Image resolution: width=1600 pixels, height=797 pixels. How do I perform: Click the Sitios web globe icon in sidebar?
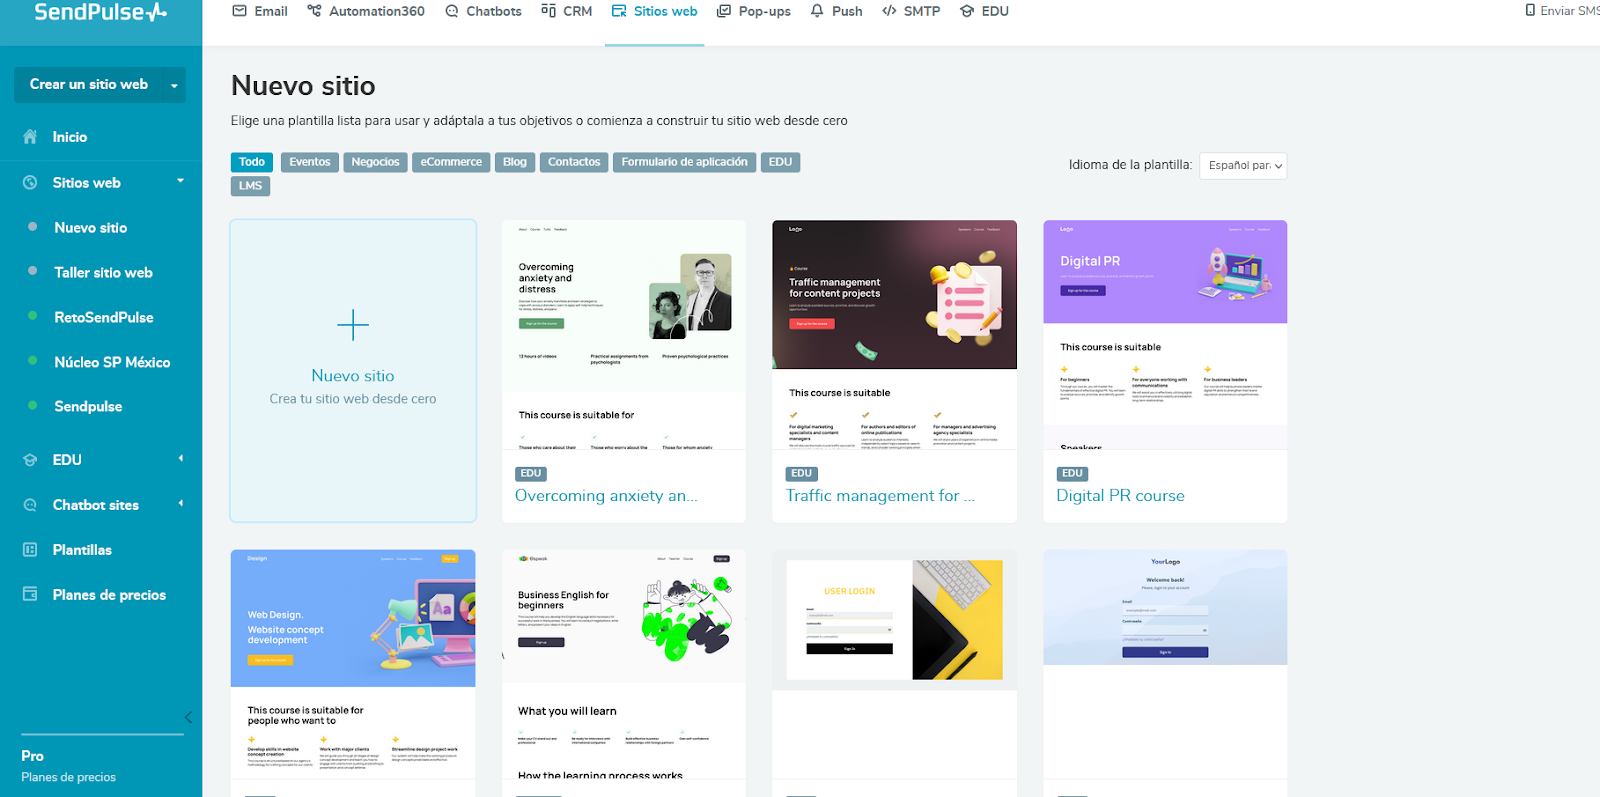[30, 183]
